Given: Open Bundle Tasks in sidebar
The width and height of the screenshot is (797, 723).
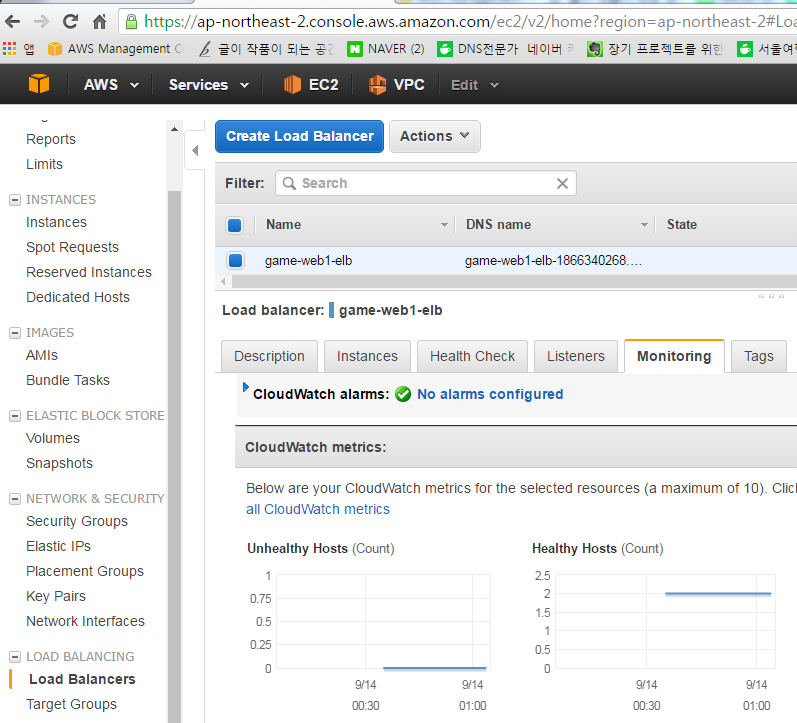Looking at the screenshot, I should 68,380.
